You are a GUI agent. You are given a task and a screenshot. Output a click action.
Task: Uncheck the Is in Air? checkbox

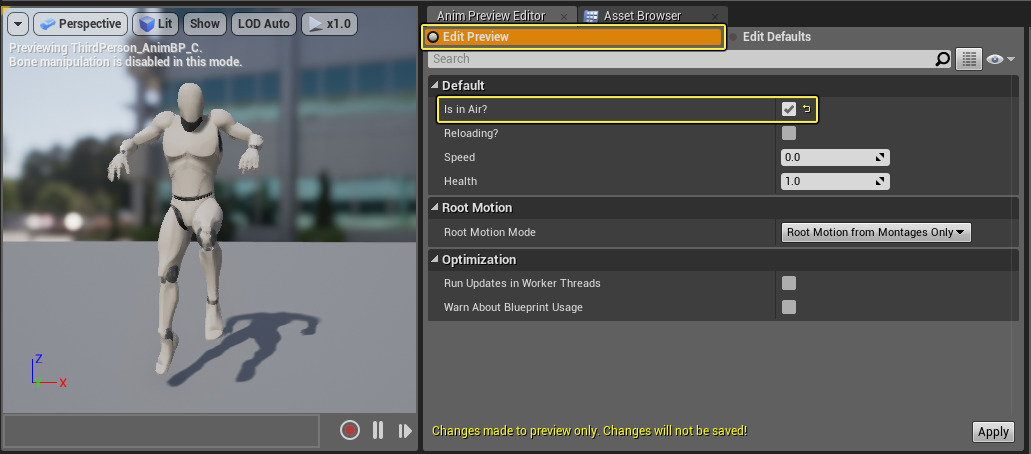pos(789,109)
